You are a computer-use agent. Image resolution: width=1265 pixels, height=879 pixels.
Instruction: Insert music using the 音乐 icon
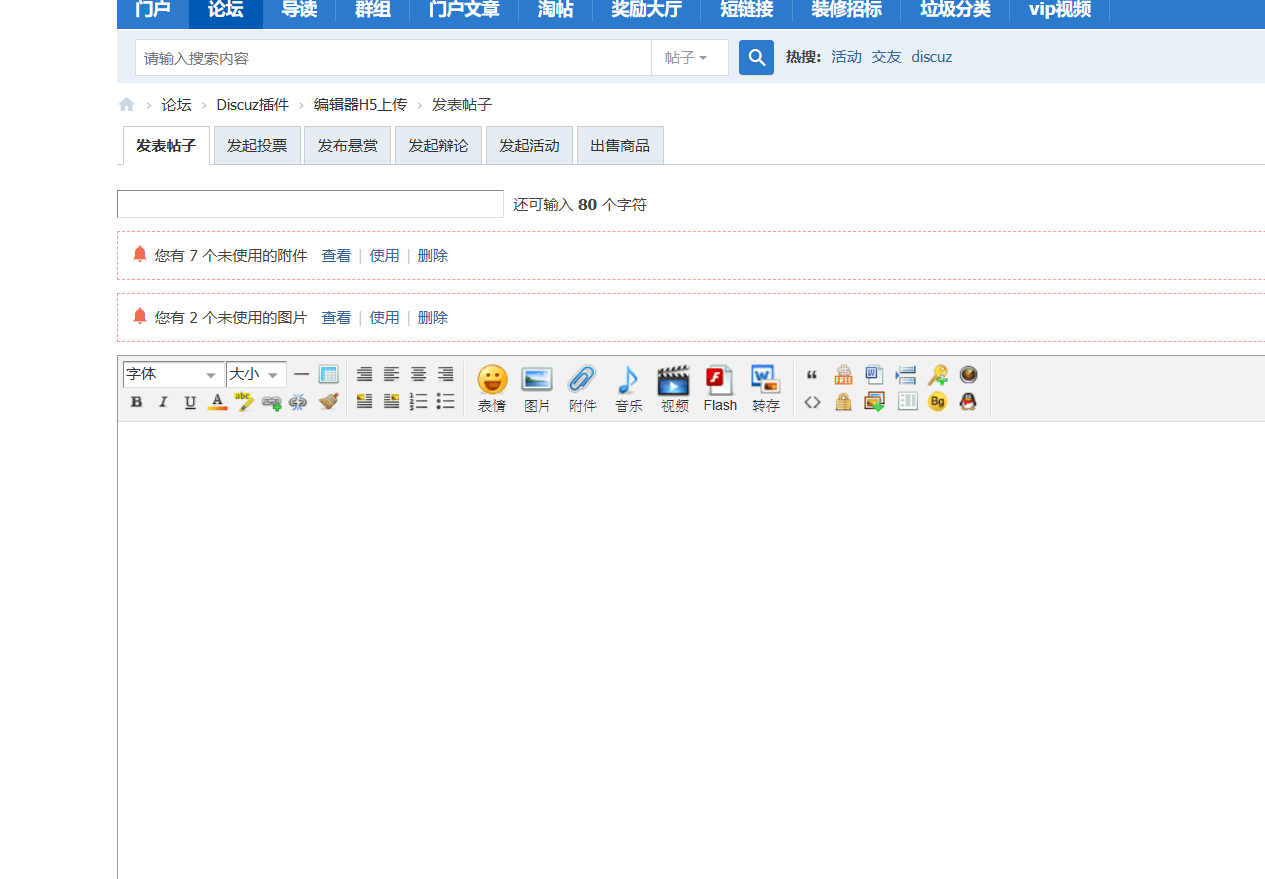point(628,388)
